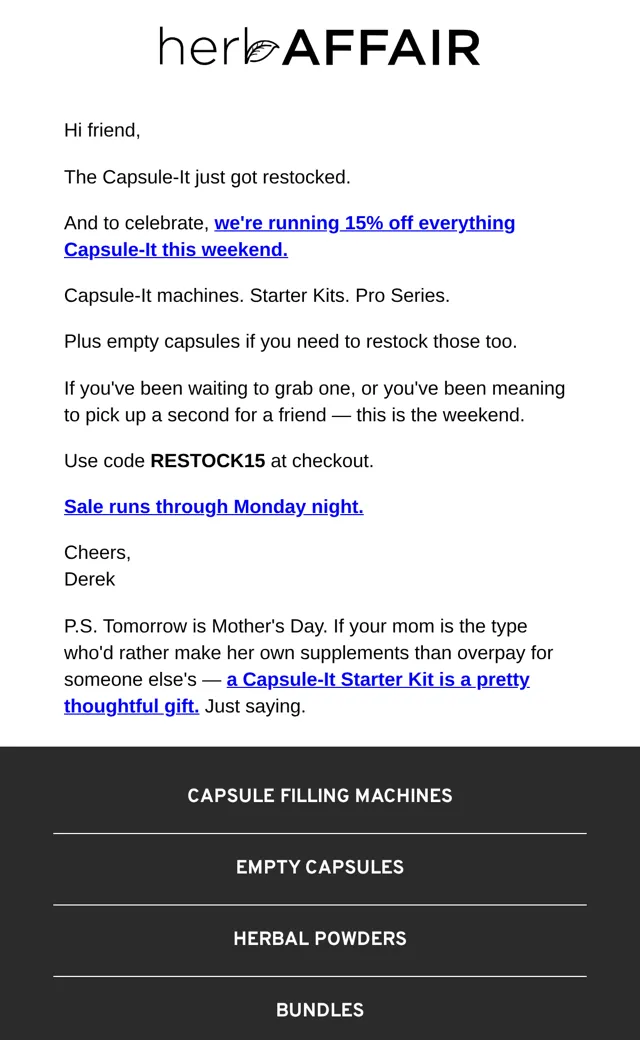Viewport: 640px width, 1040px height.
Task: Open the Bundles footer menu item
Action: click(320, 1010)
